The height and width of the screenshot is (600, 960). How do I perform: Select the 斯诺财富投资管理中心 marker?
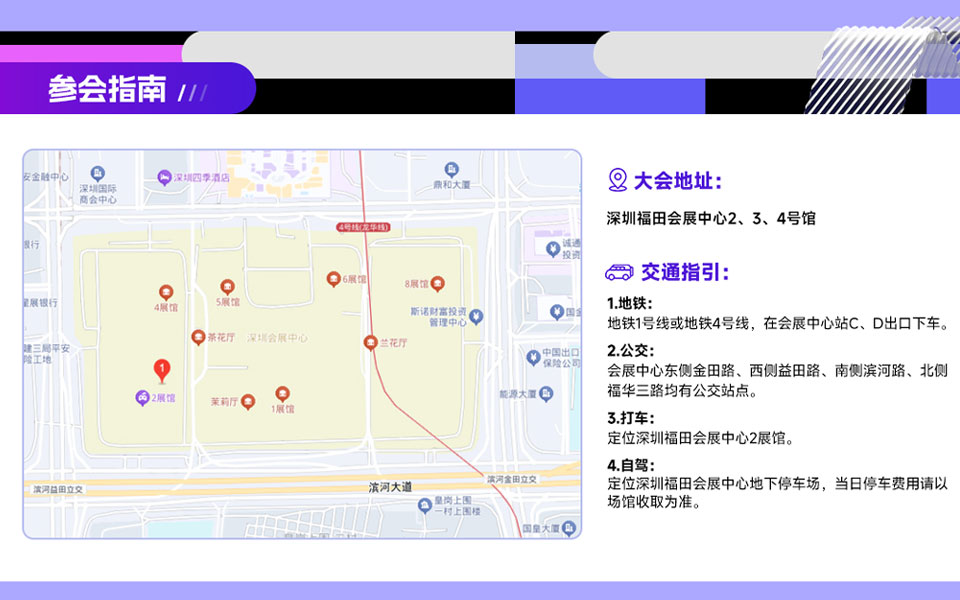(476, 317)
